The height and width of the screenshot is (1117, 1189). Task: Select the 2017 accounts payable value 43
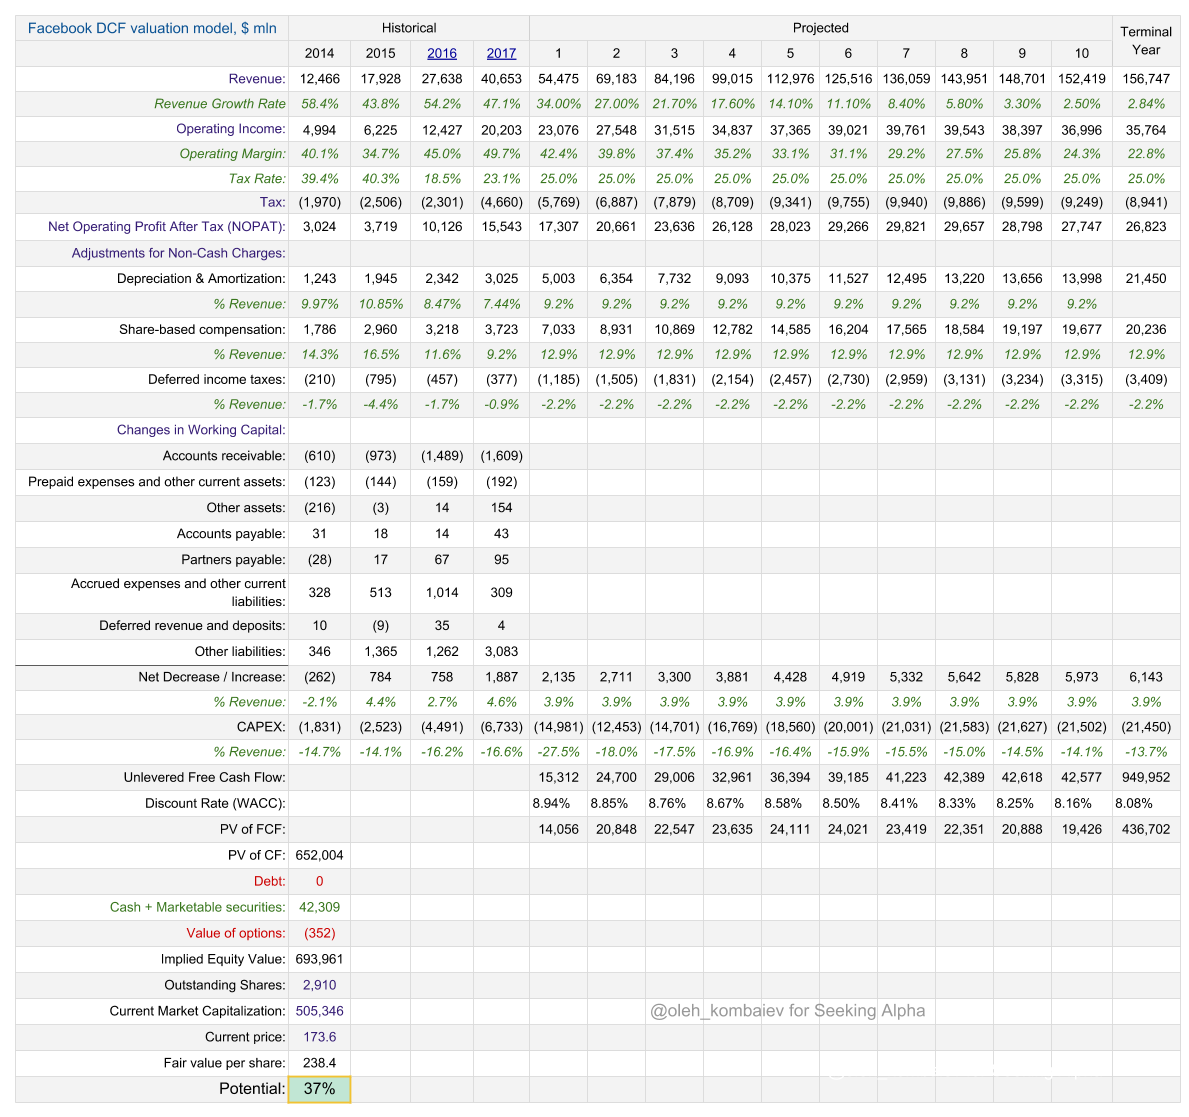[501, 534]
